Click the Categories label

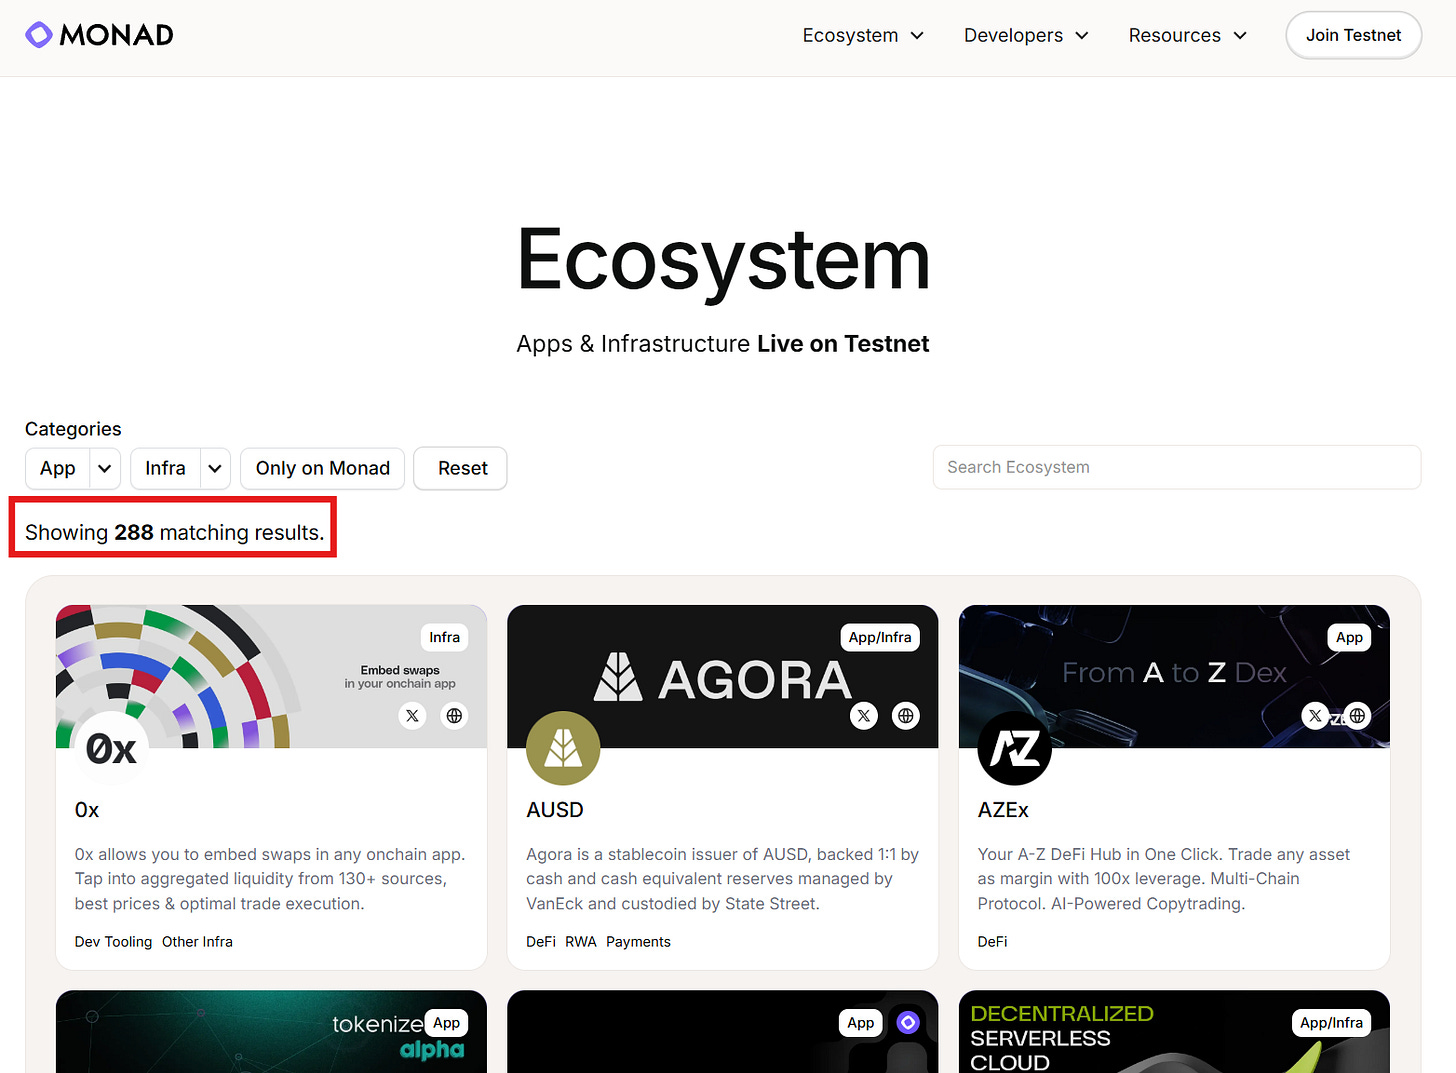tap(73, 429)
